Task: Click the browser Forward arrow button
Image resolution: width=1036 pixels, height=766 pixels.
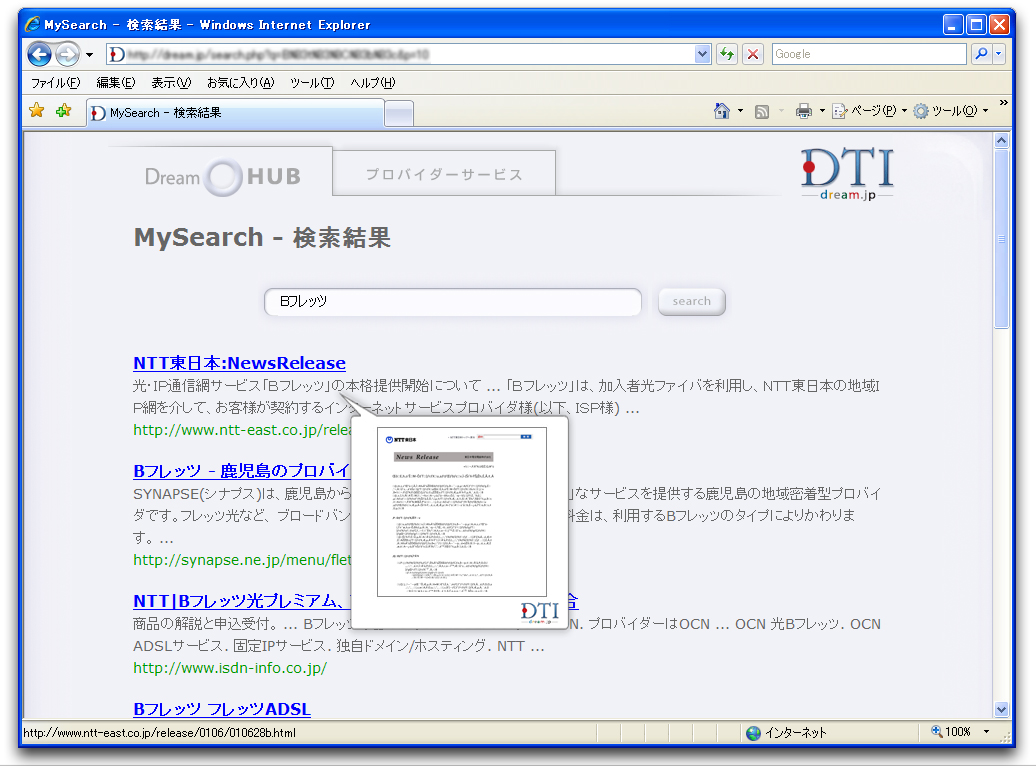Action: tap(67, 55)
